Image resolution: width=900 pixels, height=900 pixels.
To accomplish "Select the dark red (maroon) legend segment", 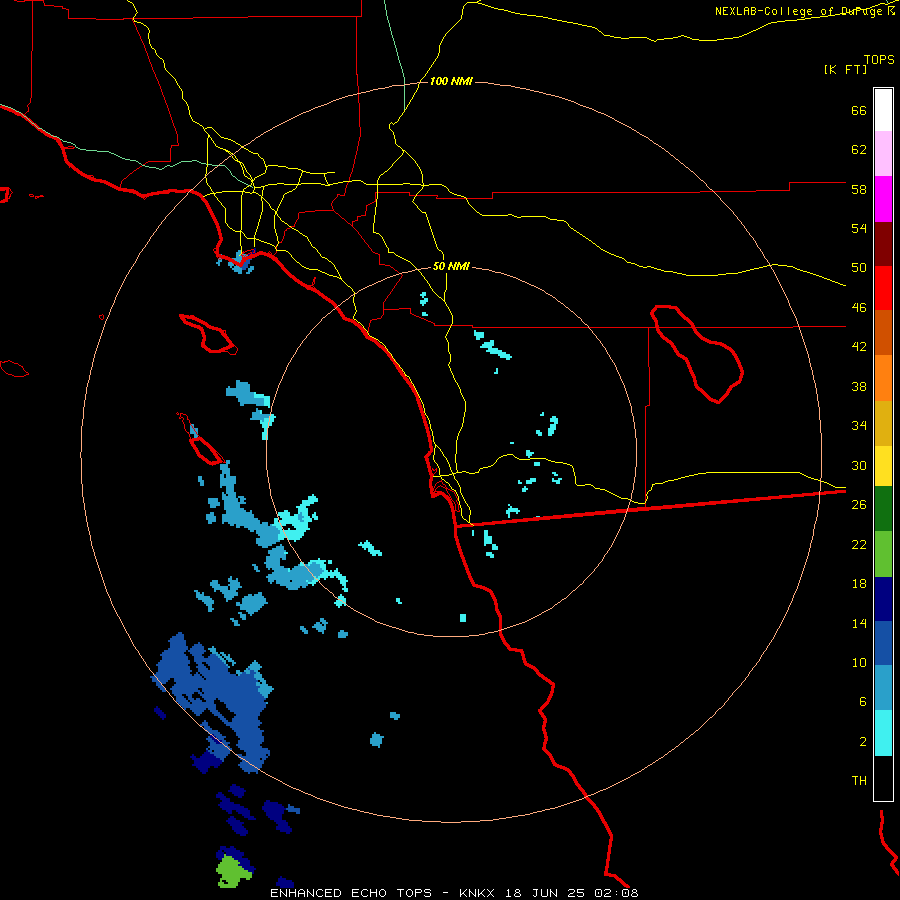I will [883, 245].
